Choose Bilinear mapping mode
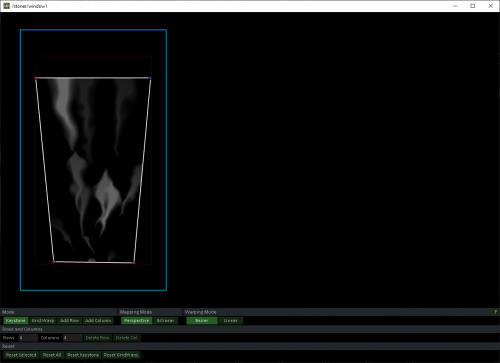 click(x=166, y=321)
